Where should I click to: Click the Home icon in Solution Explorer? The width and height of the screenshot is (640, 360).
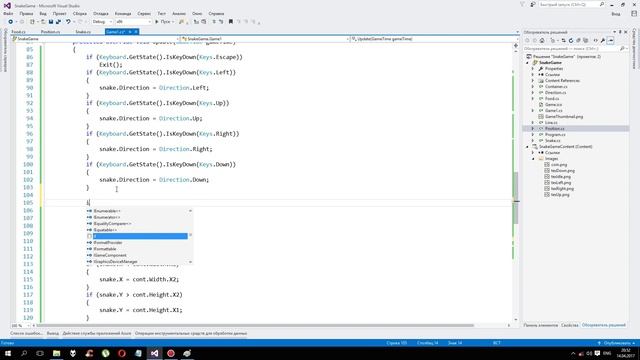click(542, 40)
